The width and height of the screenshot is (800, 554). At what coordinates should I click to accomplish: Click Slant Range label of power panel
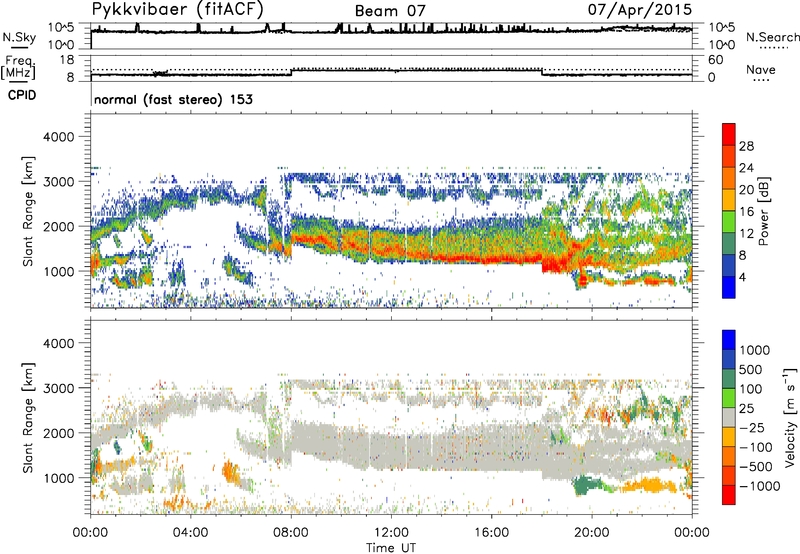tap(28, 211)
